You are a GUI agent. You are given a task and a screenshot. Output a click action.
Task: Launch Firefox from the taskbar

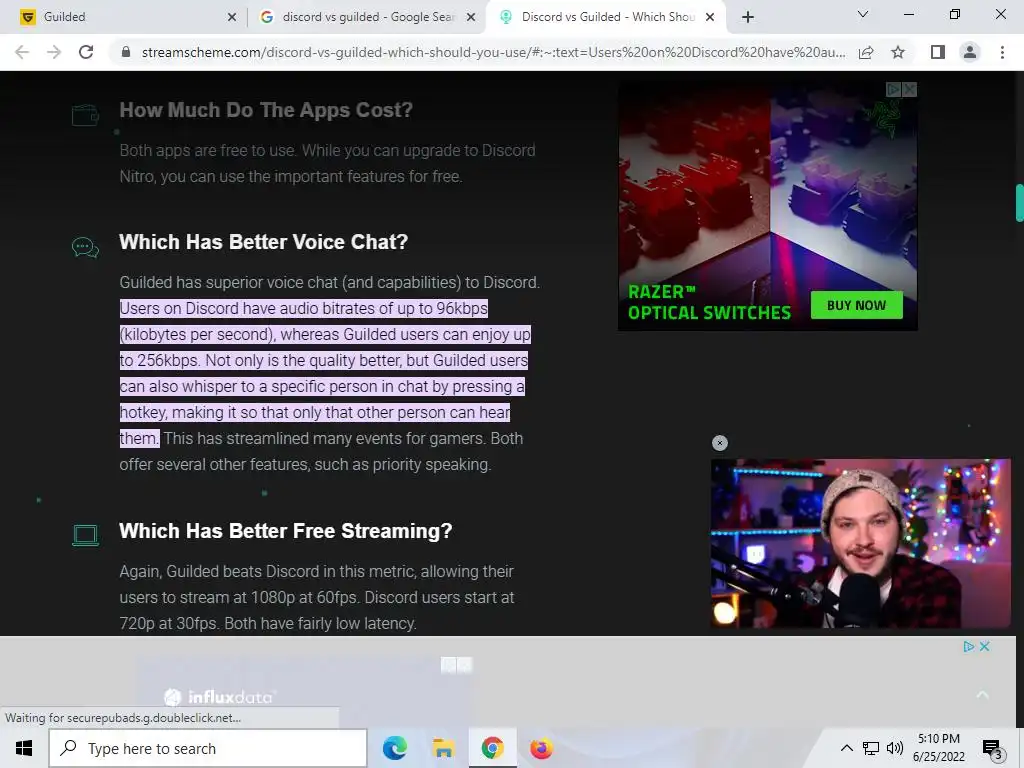(541, 748)
